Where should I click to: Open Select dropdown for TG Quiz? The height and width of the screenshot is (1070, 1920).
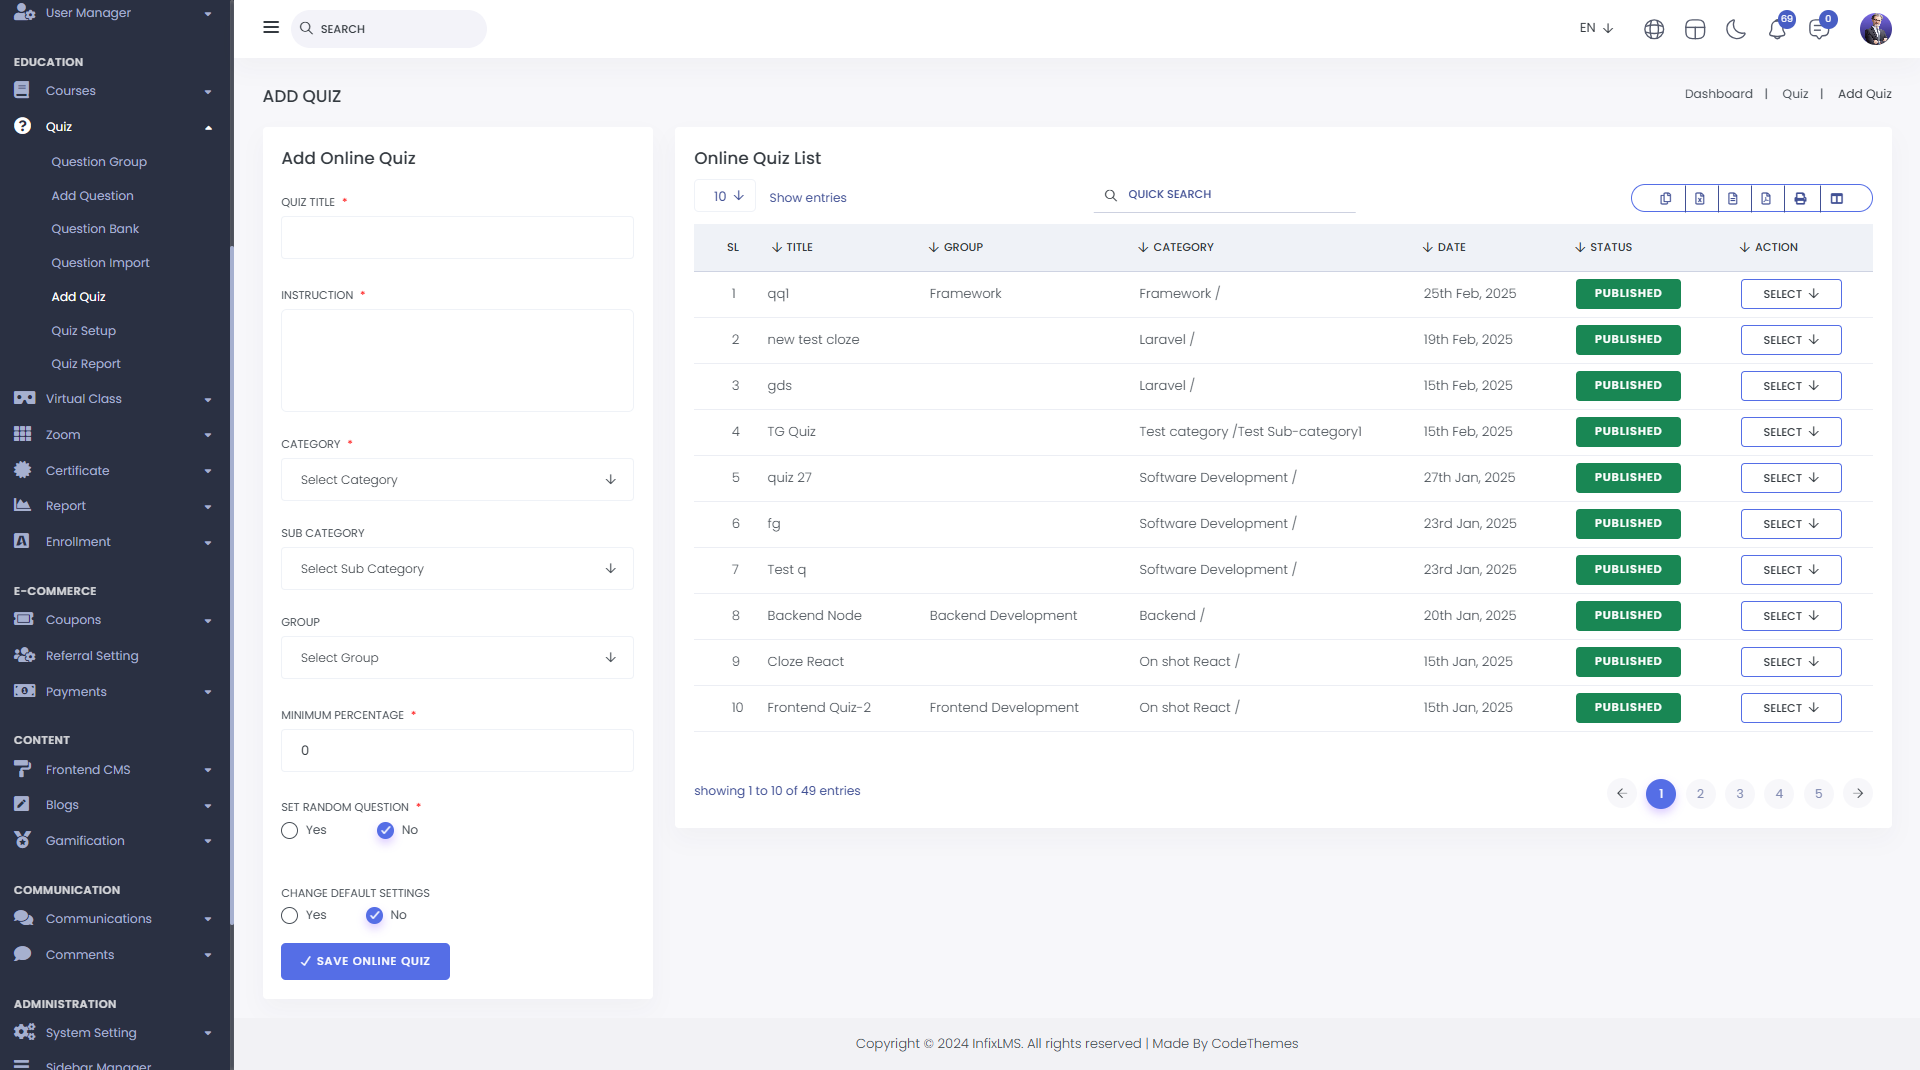(x=1791, y=432)
